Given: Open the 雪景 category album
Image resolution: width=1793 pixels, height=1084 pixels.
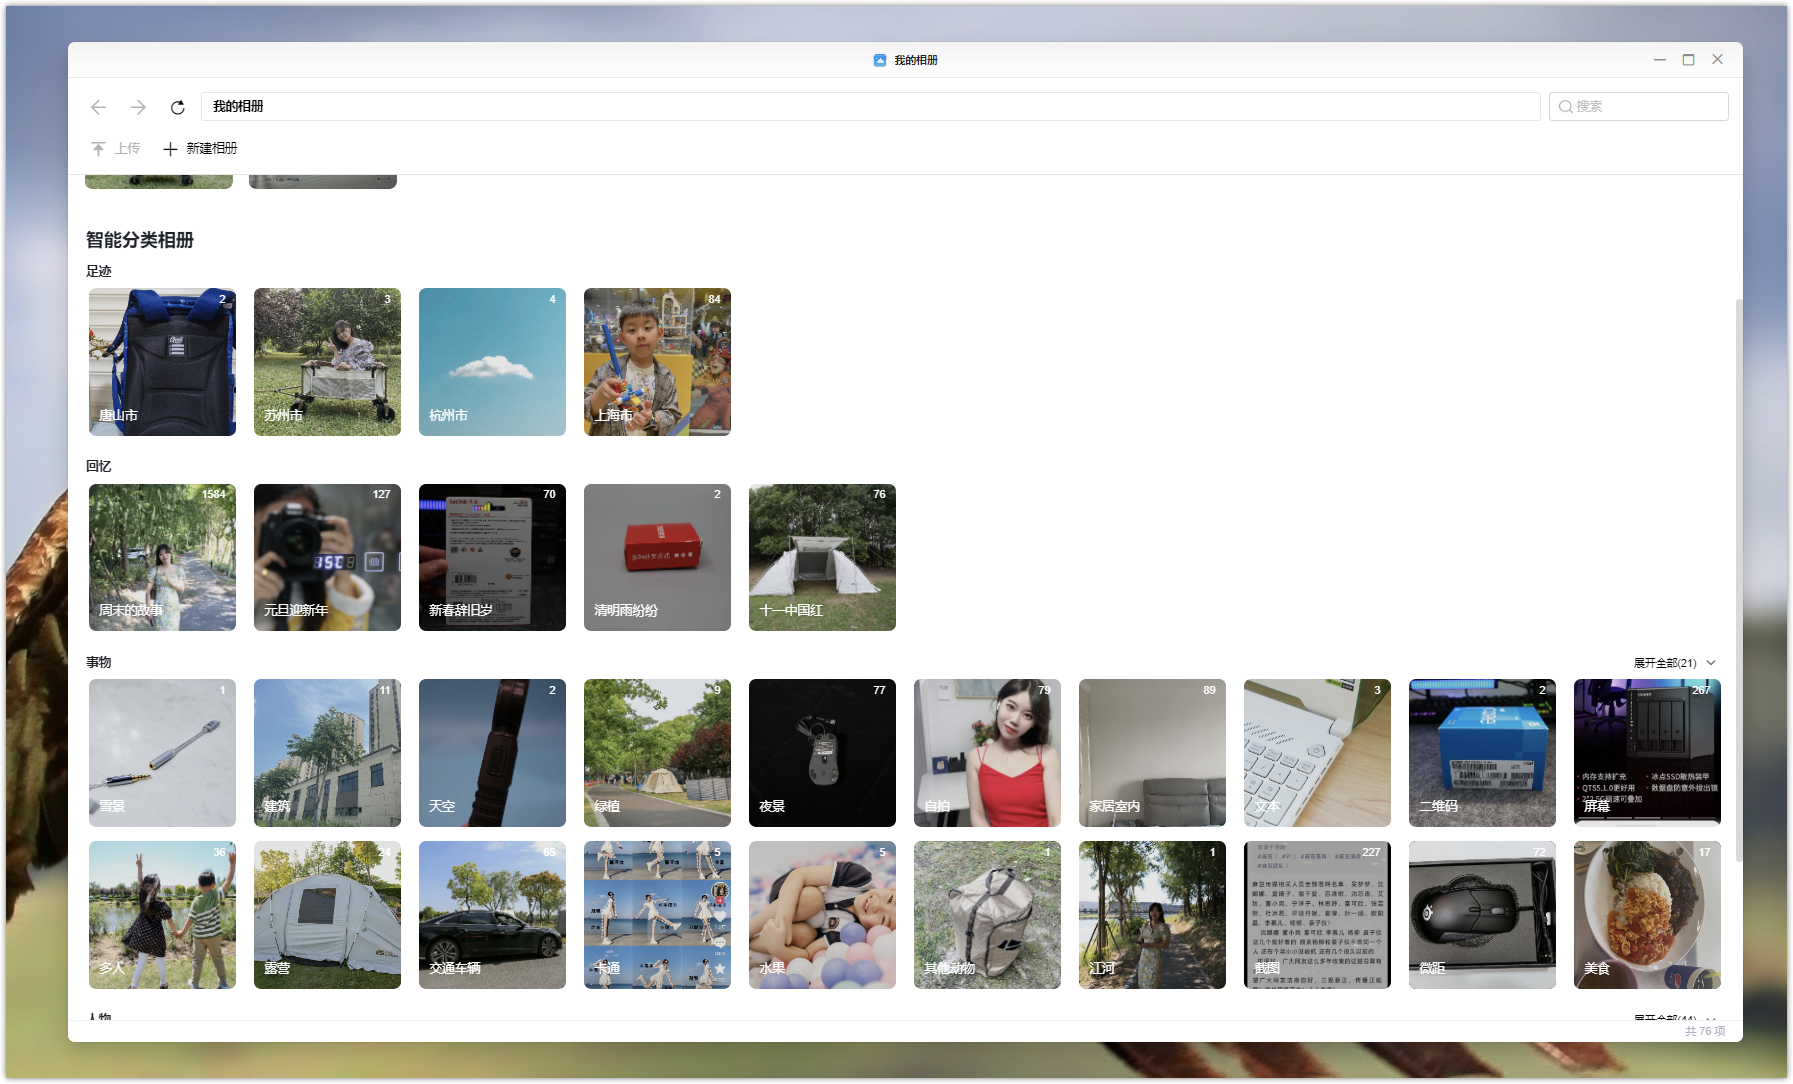Looking at the screenshot, I should point(162,753).
